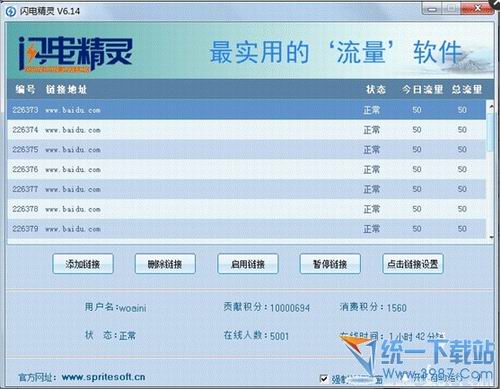Click the 启用链接 button
This screenshot has width=500, height=389.
[x=248, y=264]
